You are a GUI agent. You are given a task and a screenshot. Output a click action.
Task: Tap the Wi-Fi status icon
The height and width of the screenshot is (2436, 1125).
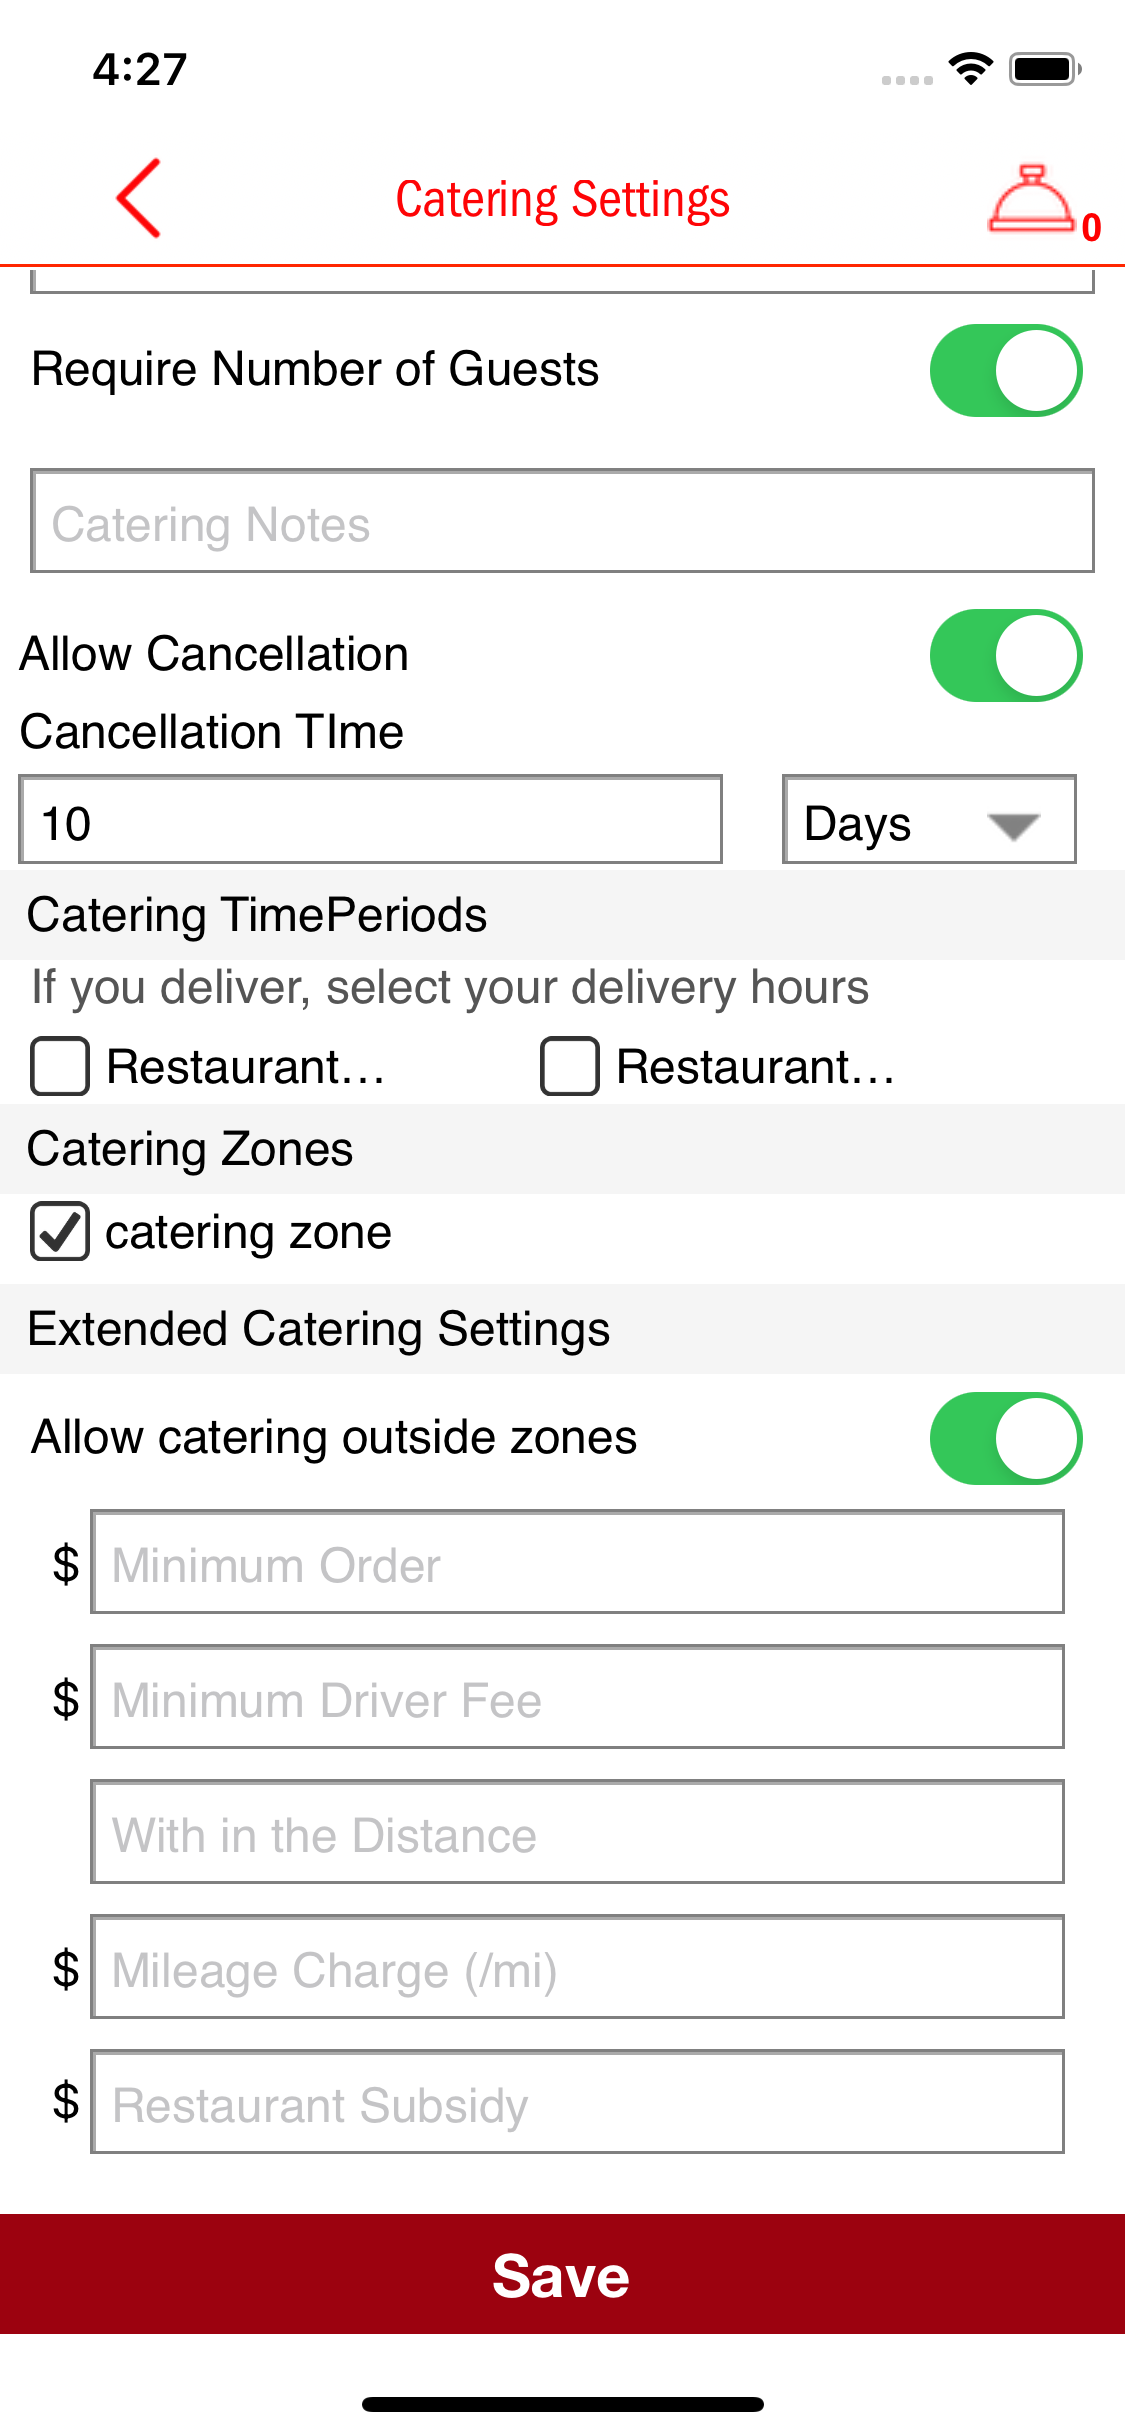(x=969, y=68)
